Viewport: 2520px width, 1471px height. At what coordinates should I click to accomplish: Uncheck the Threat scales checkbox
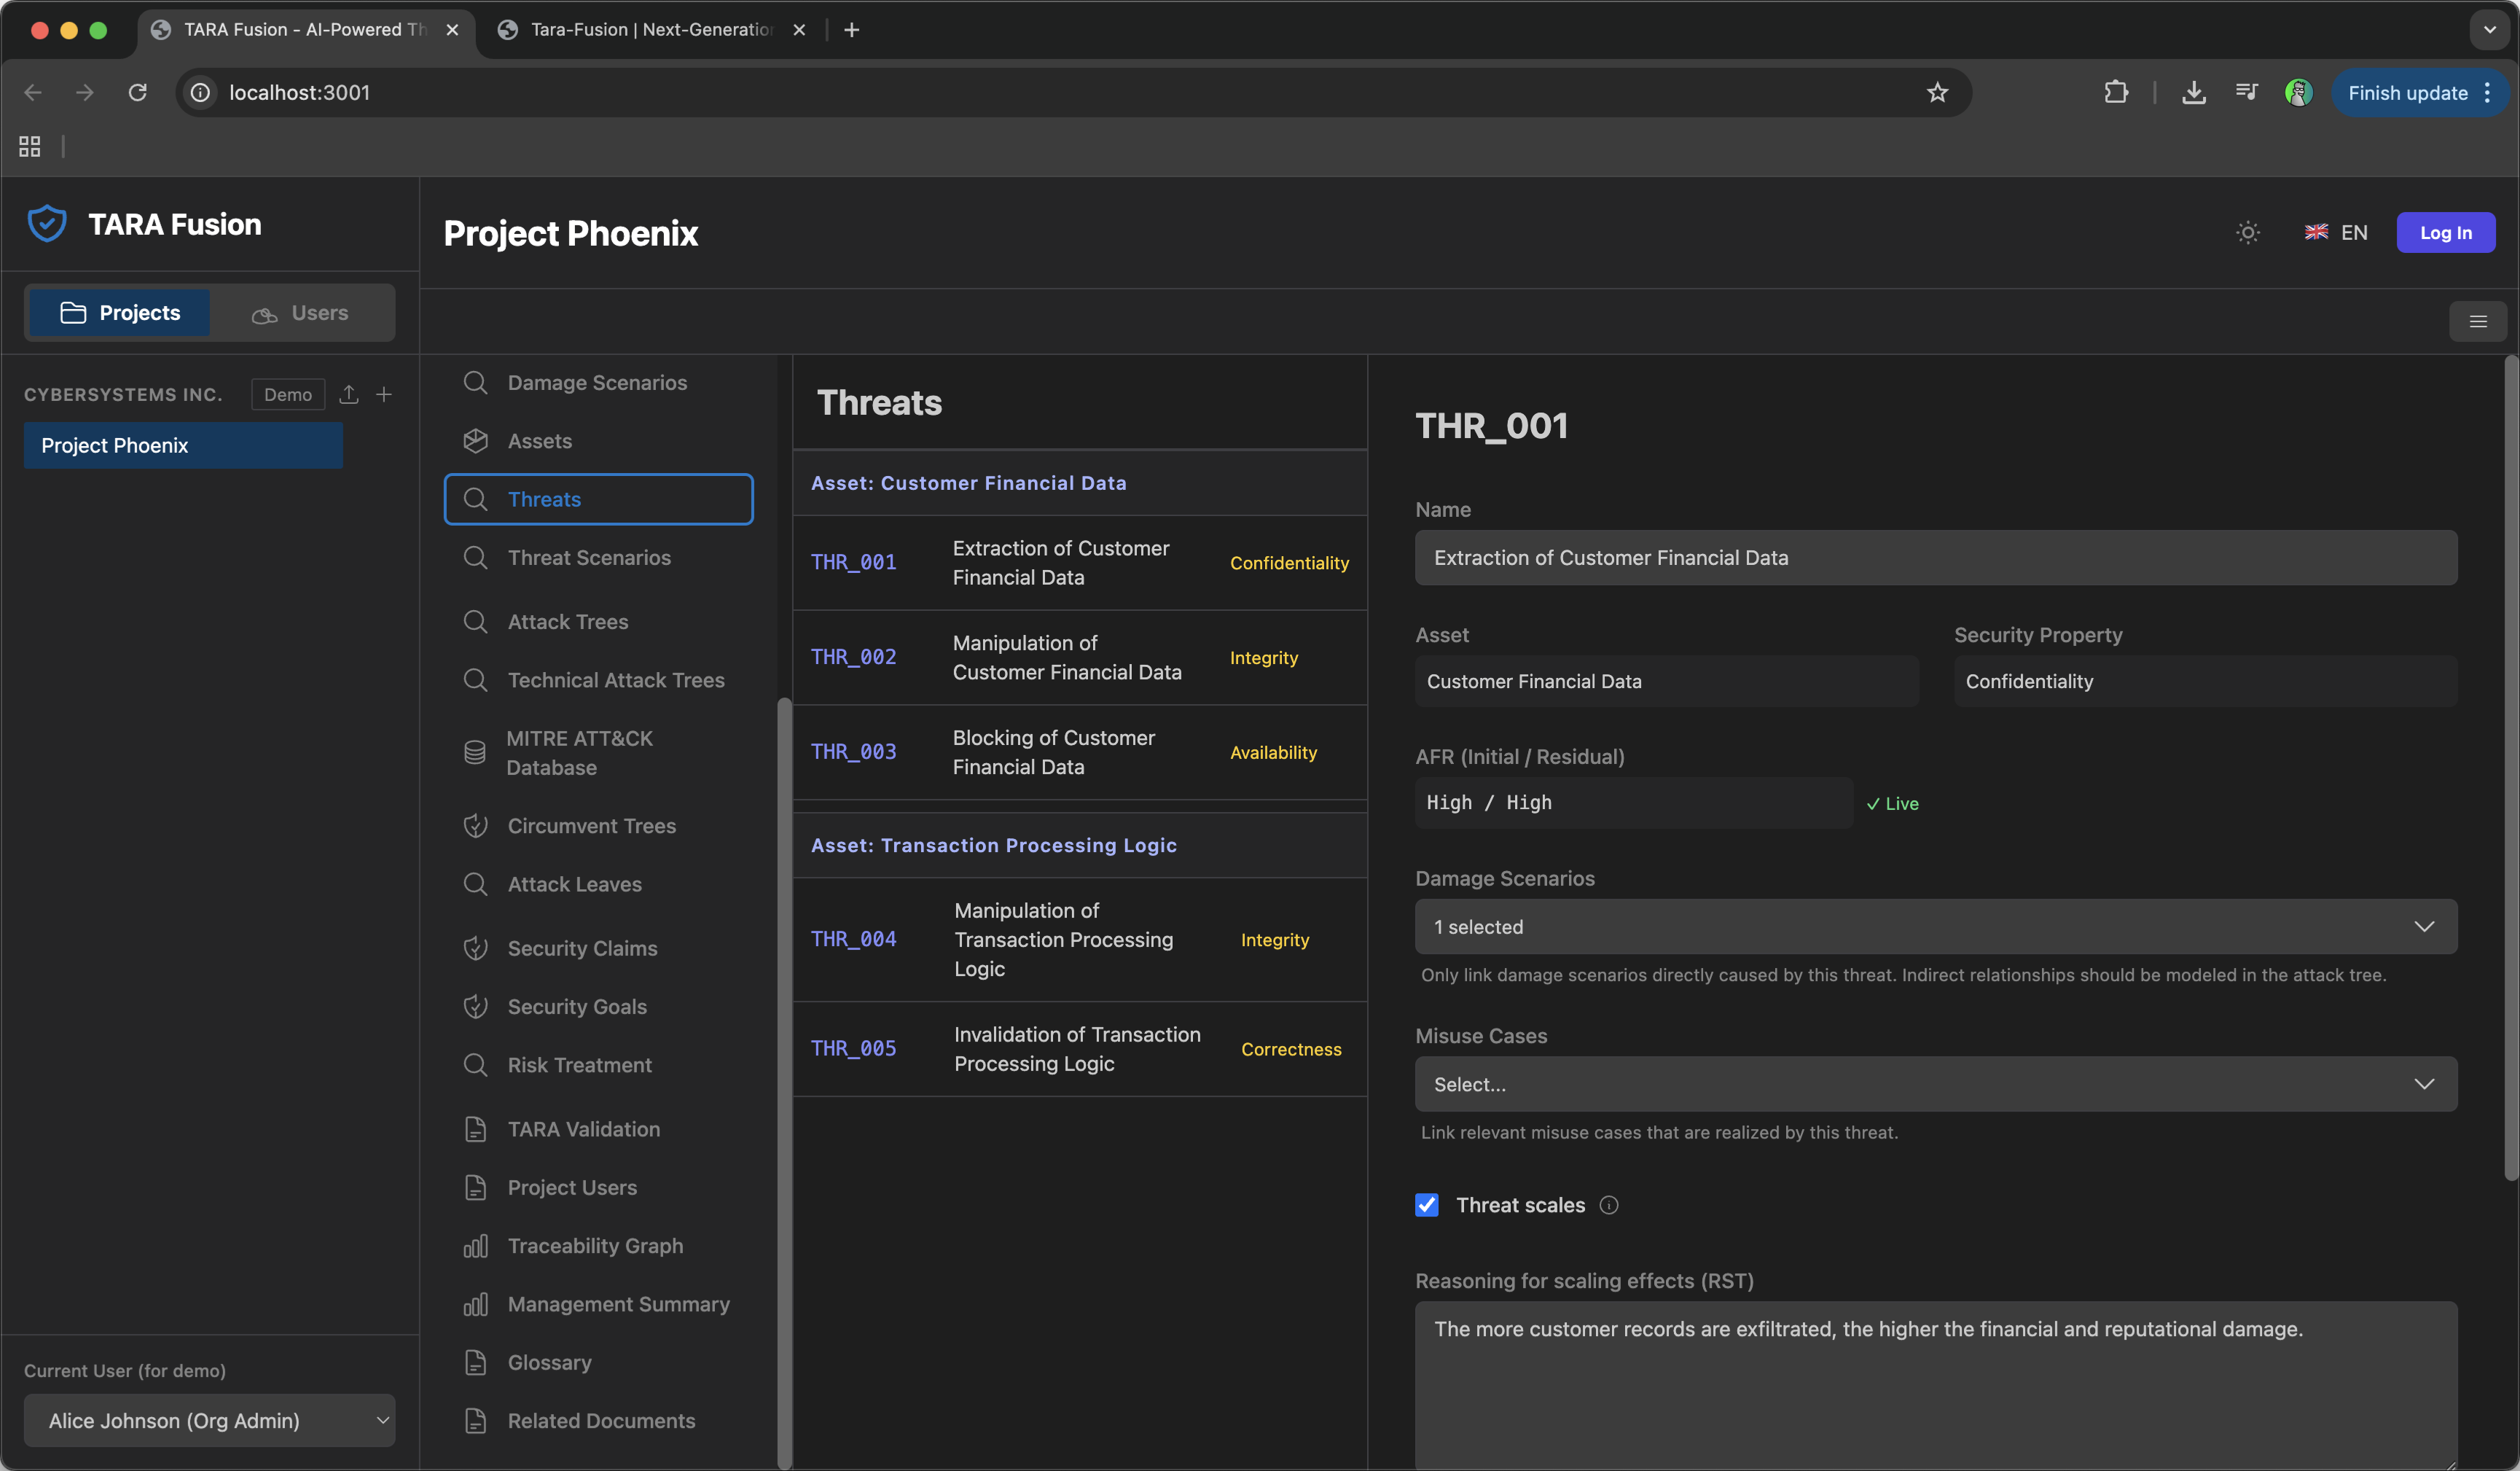1427,1204
